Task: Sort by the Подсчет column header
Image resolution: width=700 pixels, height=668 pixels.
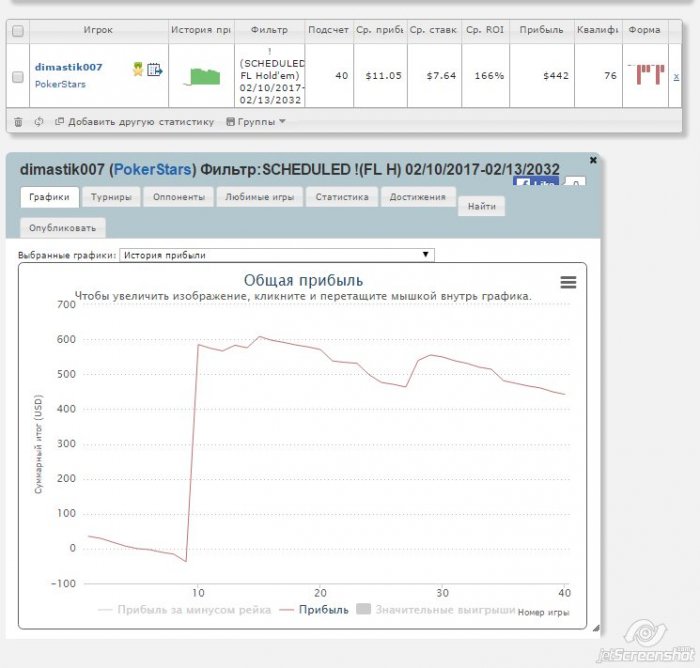Action: (x=329, y=30)
